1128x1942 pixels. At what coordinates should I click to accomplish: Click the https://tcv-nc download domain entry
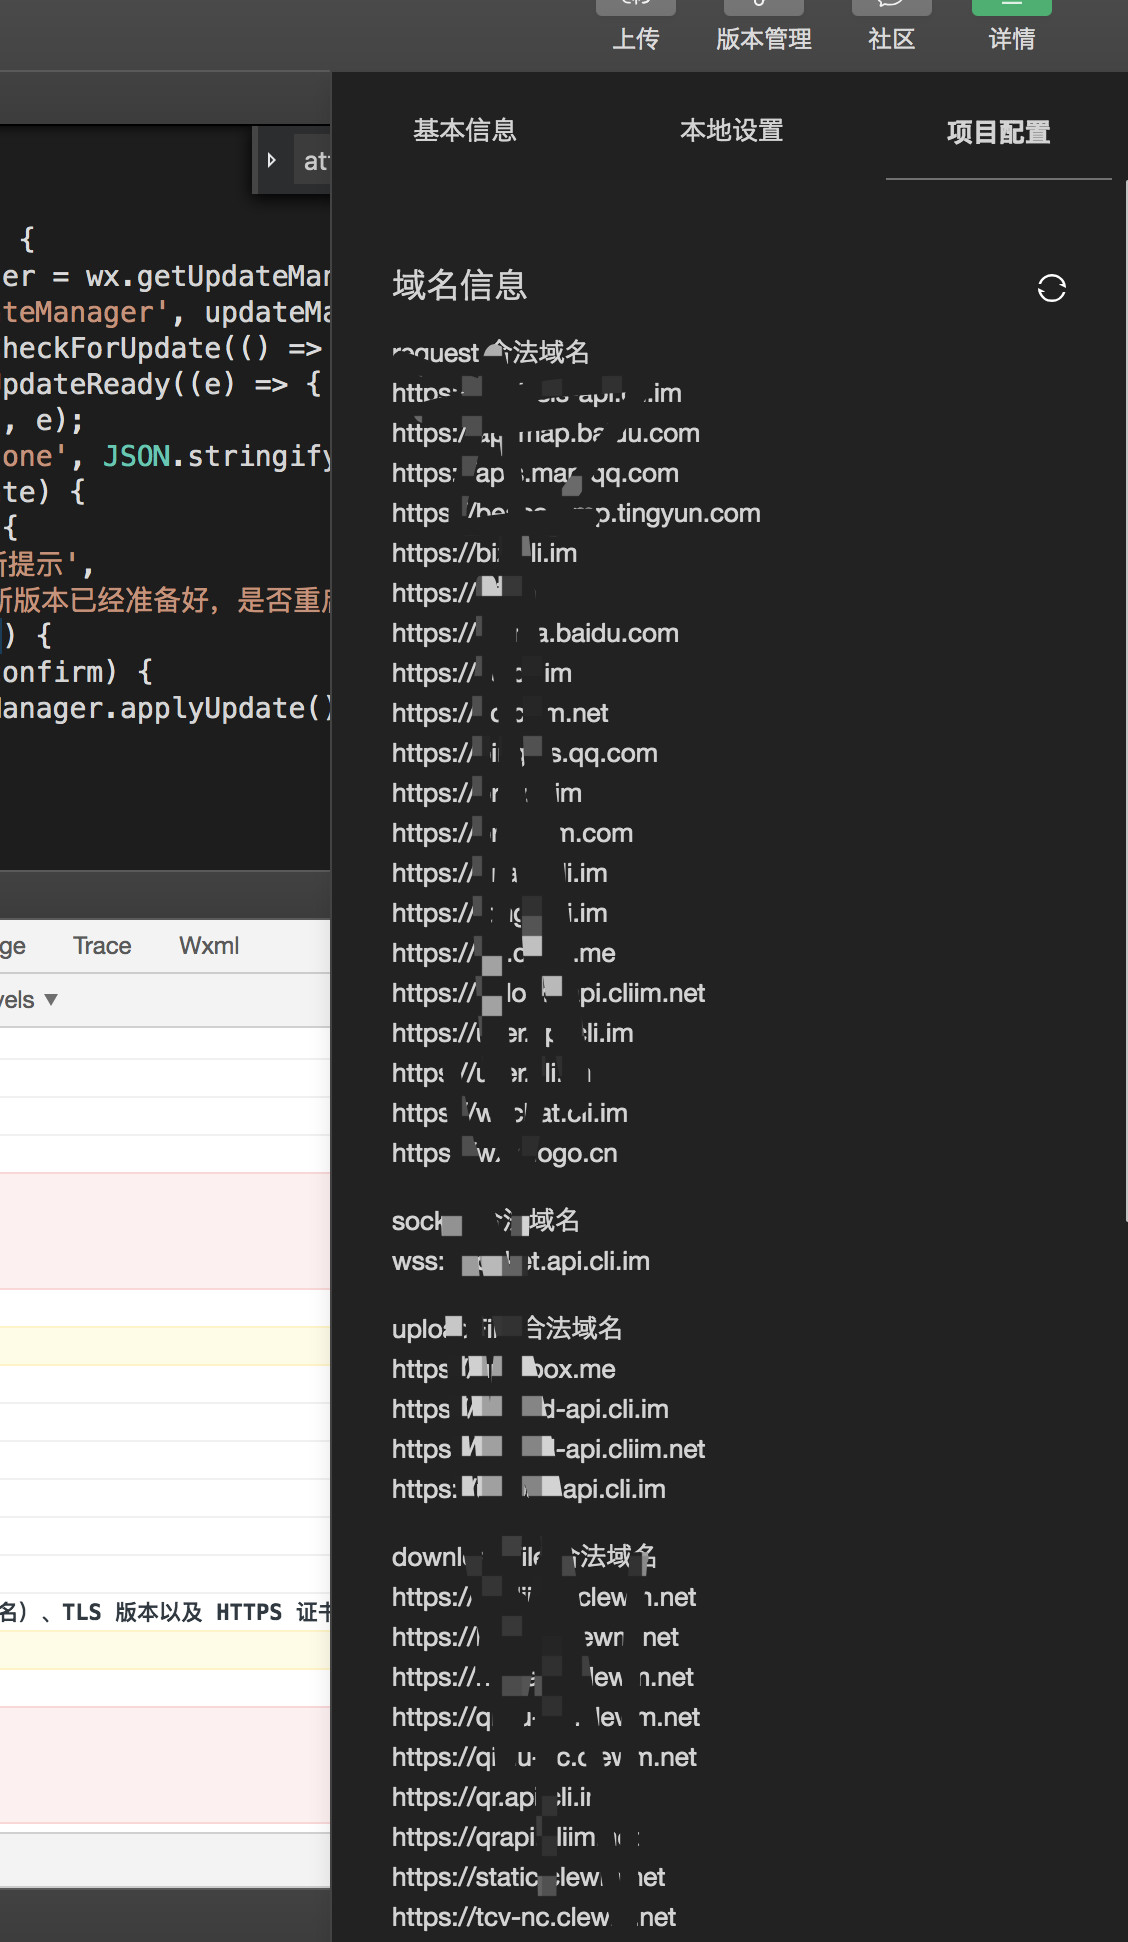[533, 1917]
